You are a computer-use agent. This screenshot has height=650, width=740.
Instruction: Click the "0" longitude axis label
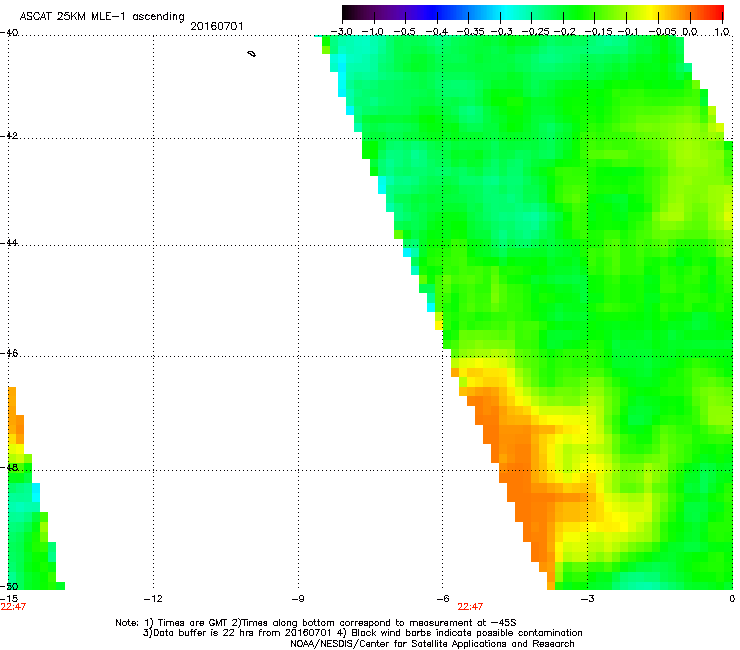pos(732,599)
